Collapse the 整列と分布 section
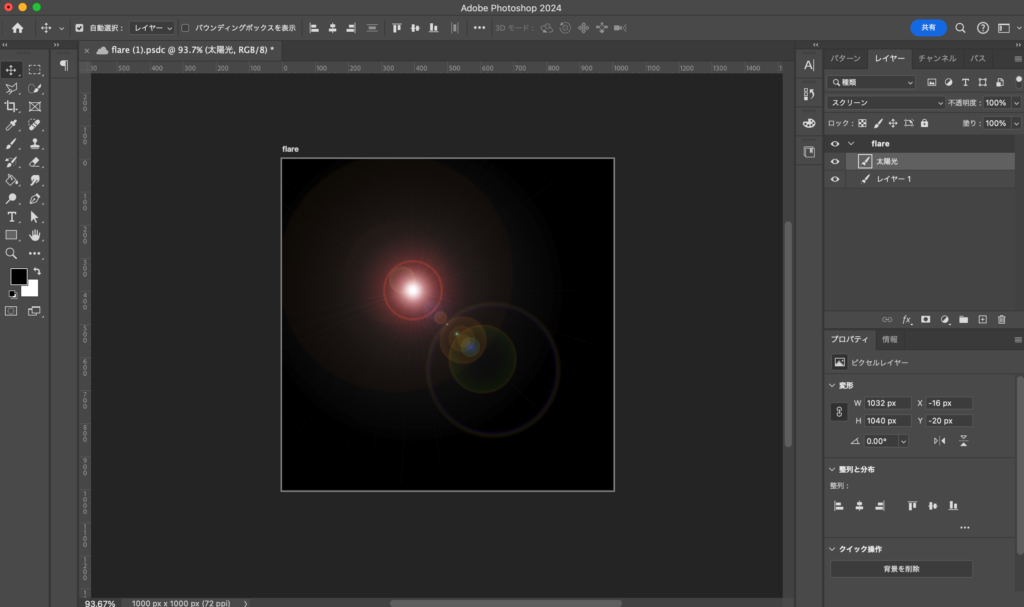The height and width of the screenshot is (607, 1024). point(833,469)
